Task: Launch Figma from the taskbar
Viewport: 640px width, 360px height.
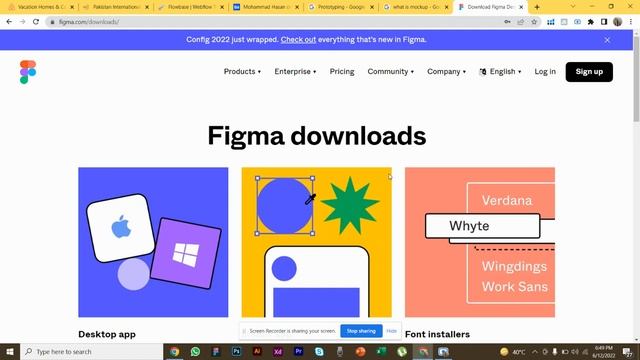Action: 216,351
